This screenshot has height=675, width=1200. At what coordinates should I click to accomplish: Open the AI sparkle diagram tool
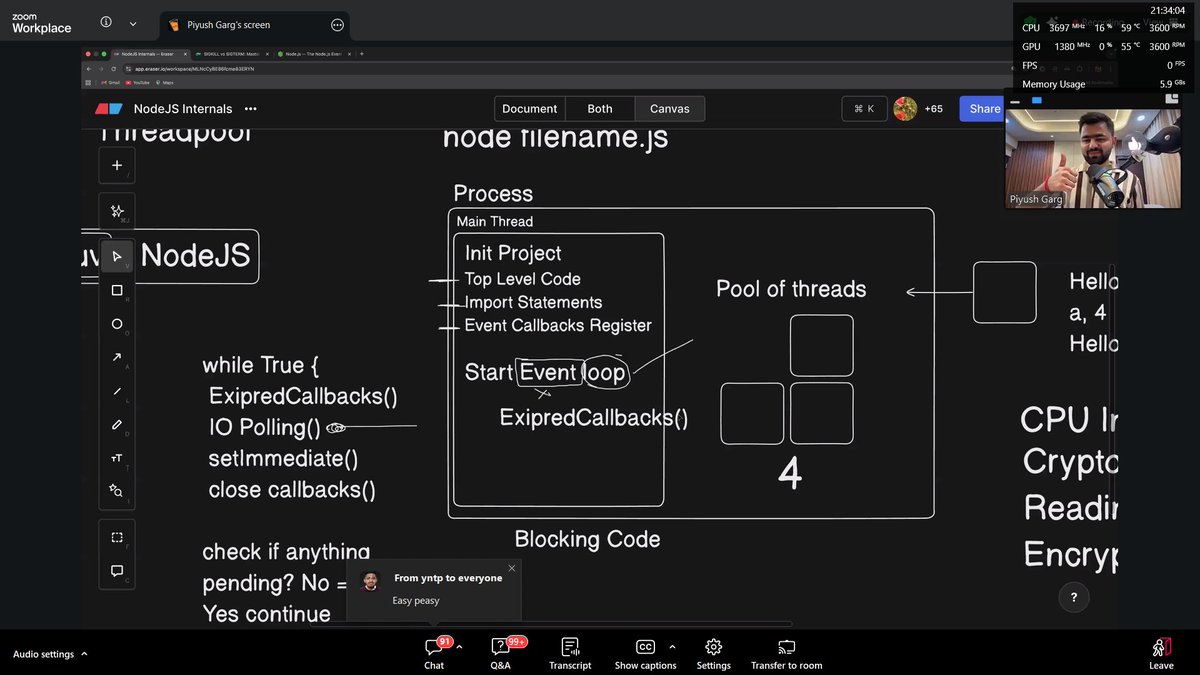117,211
